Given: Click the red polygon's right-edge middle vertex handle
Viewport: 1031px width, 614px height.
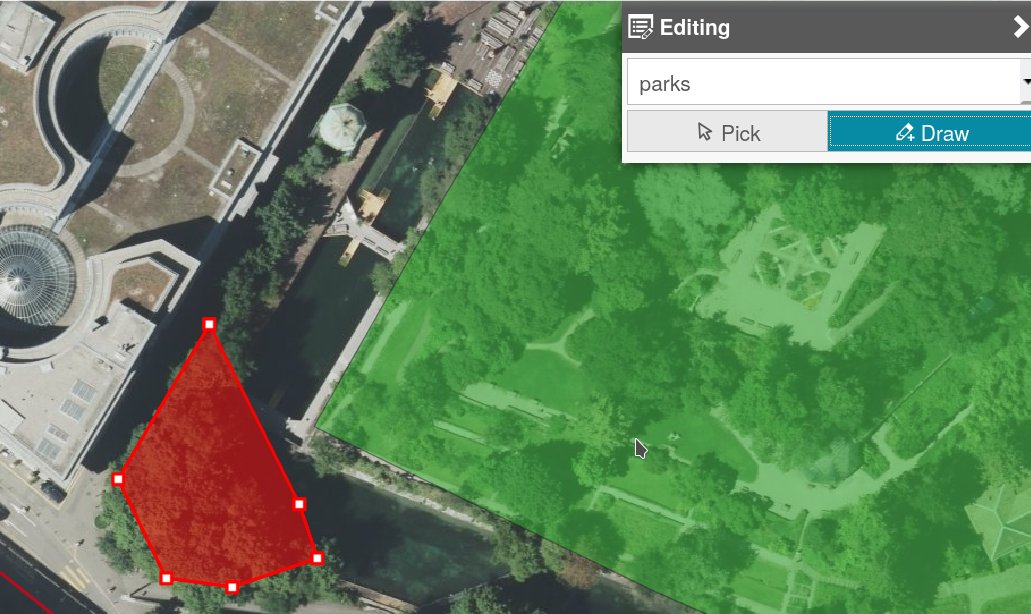Looking at the screenshot, I should pos(299,504).
